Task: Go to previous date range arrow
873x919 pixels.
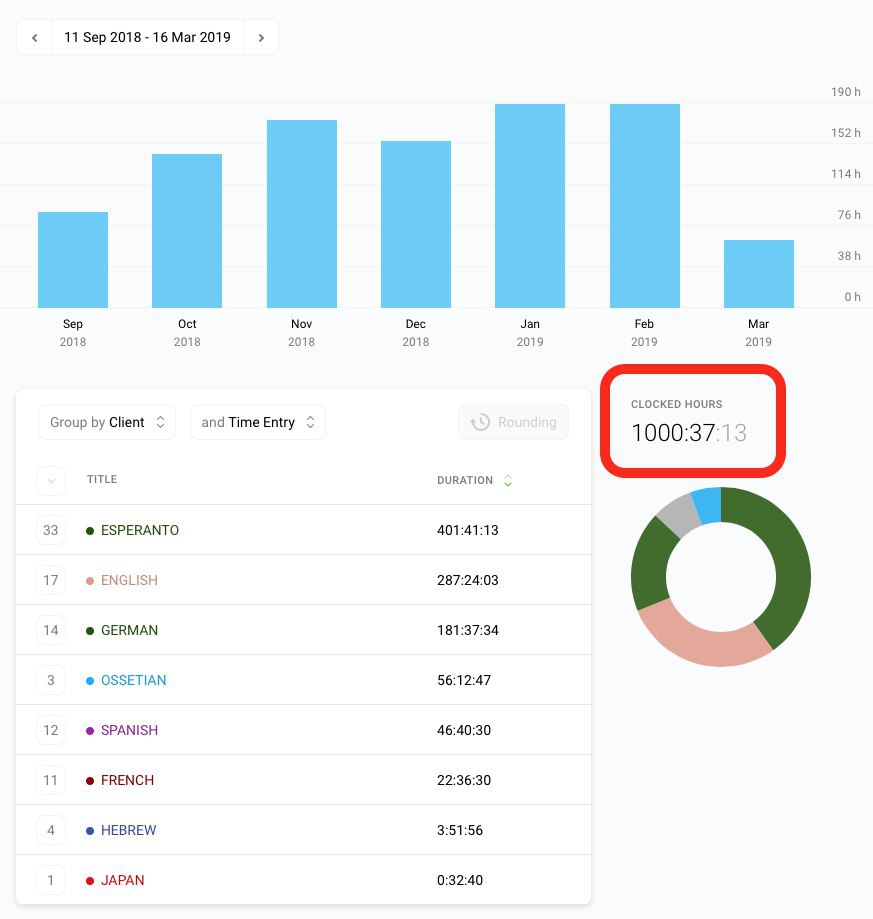Action: tap(35, 38)
